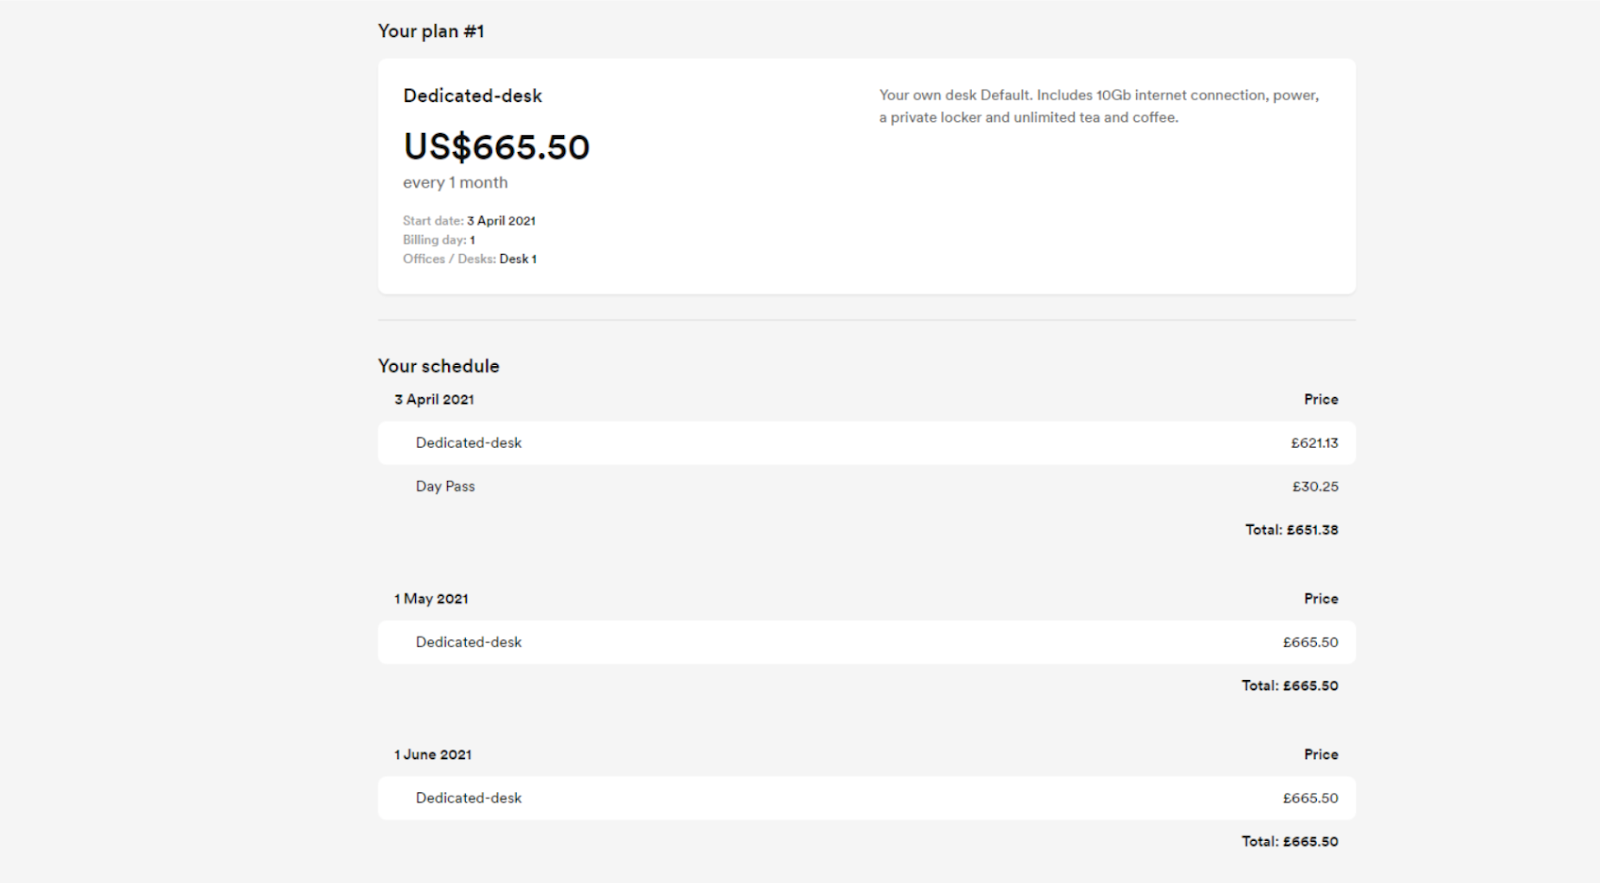Image resolution: width=1600 pixels, height=883 pixels.
Task: Select the Day Pass schedule row
Action: click(x=866, y=487)
